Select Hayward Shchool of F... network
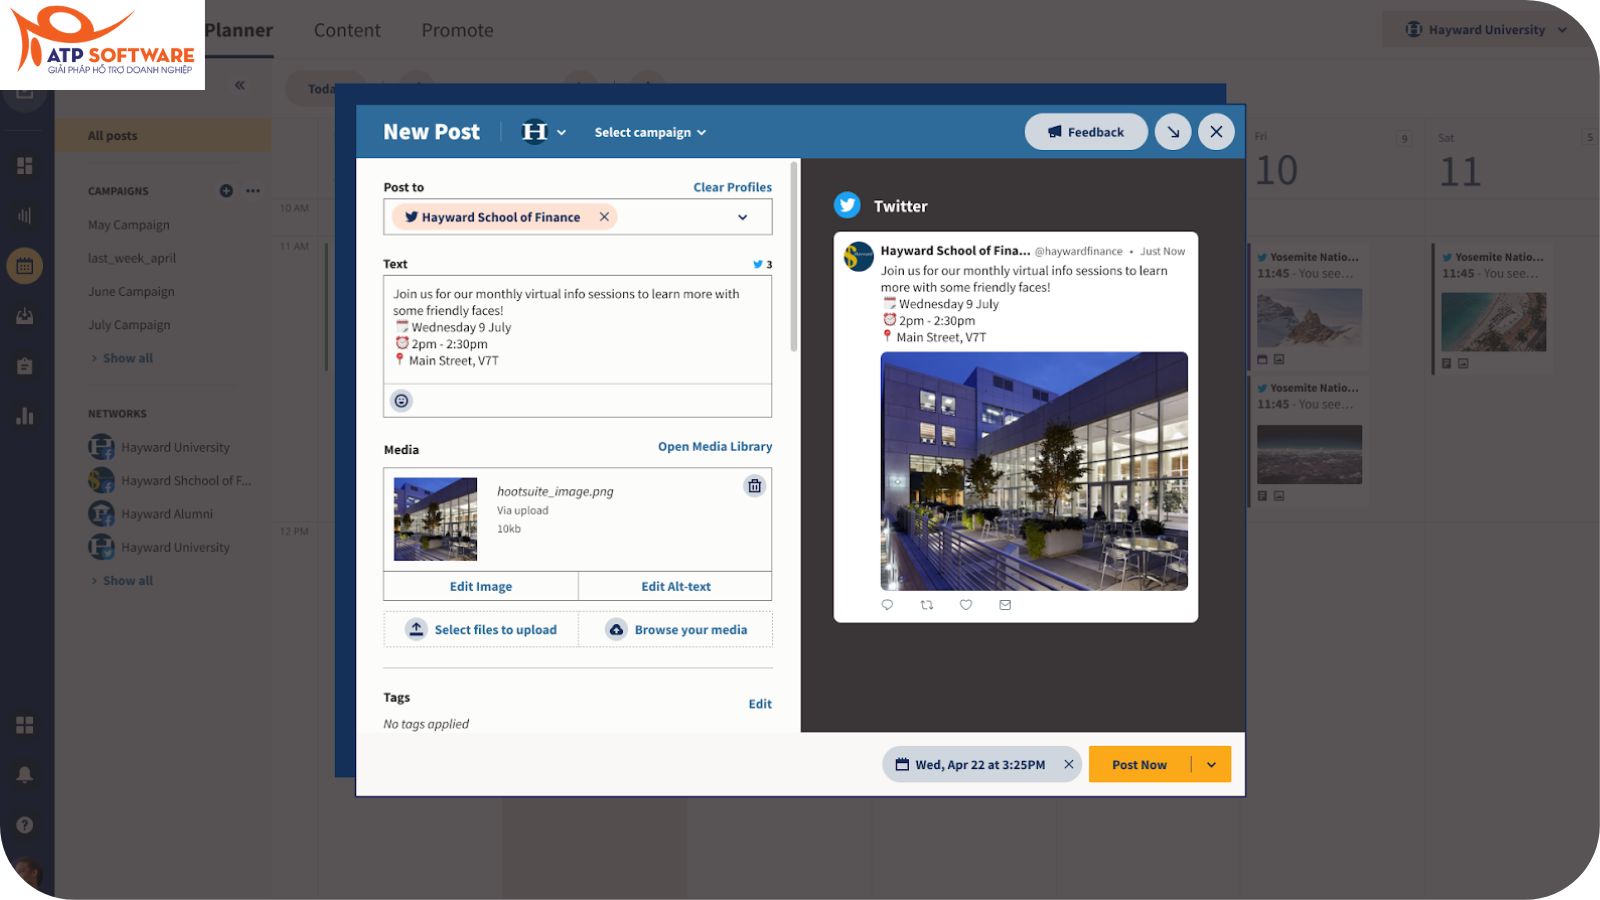This screenshot has width=1600, height=900. 170,481
